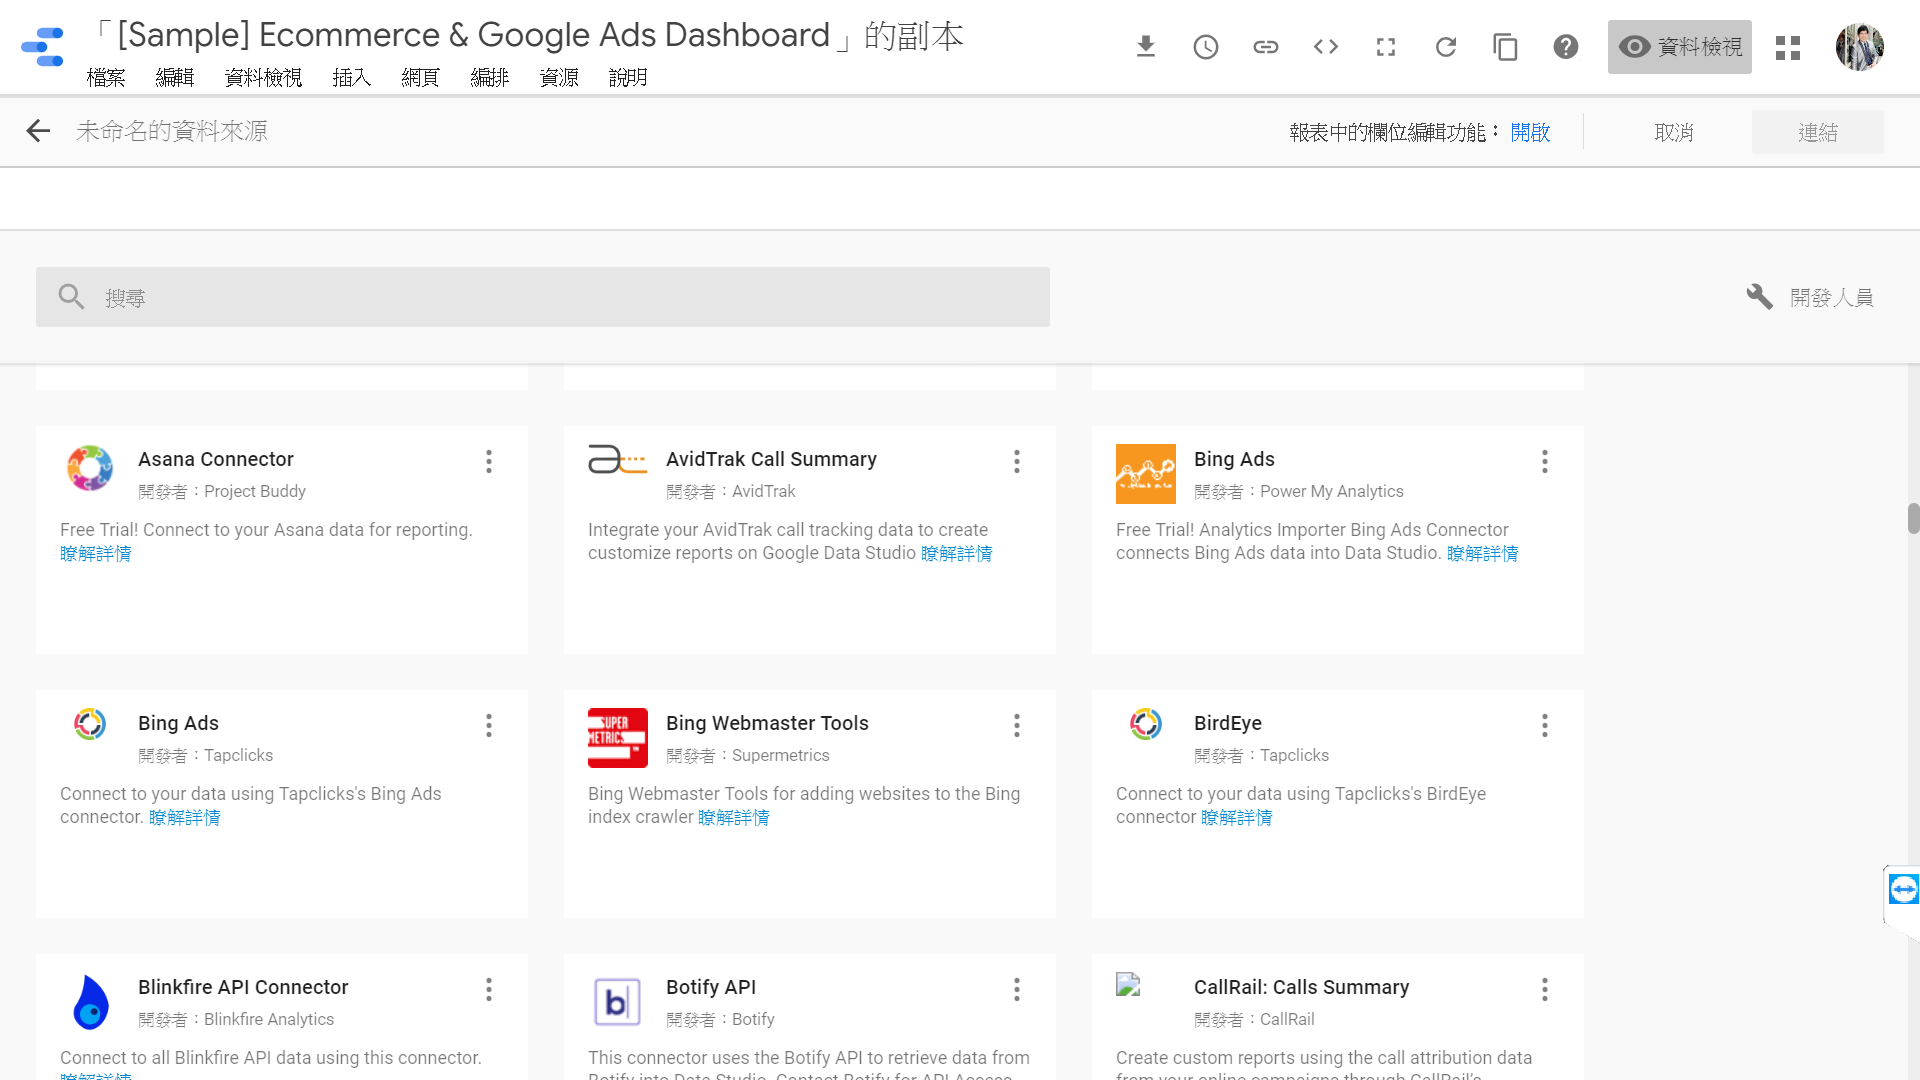The image size is (1920, 1080).
Task: Open version history clock icon
Action: point(1206,47)
